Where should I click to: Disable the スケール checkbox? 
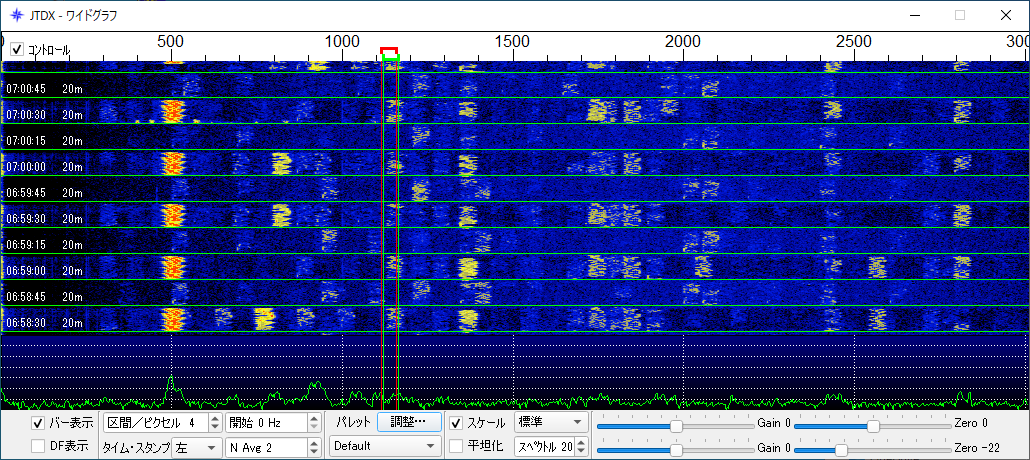[x=456, y=423]
